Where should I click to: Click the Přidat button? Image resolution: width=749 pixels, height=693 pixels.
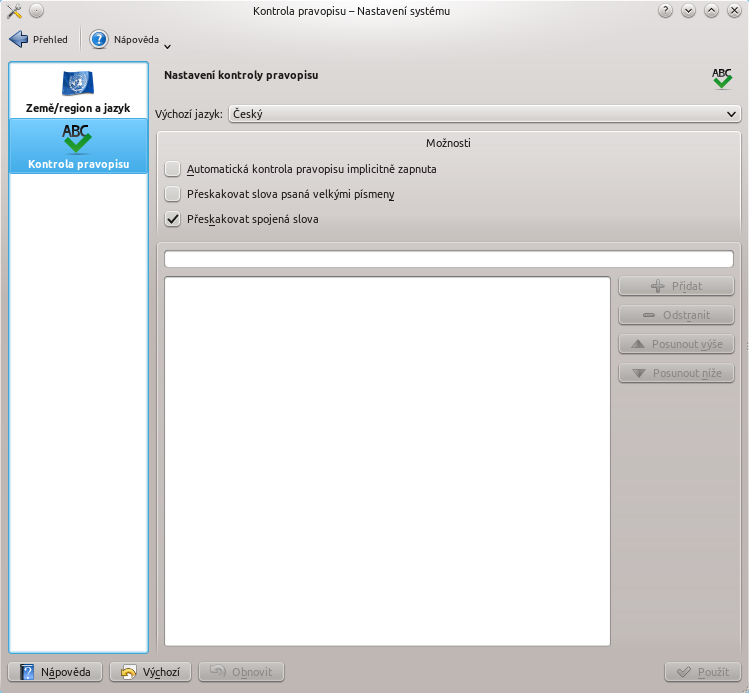pyautogui.click(x=676, y=286)
